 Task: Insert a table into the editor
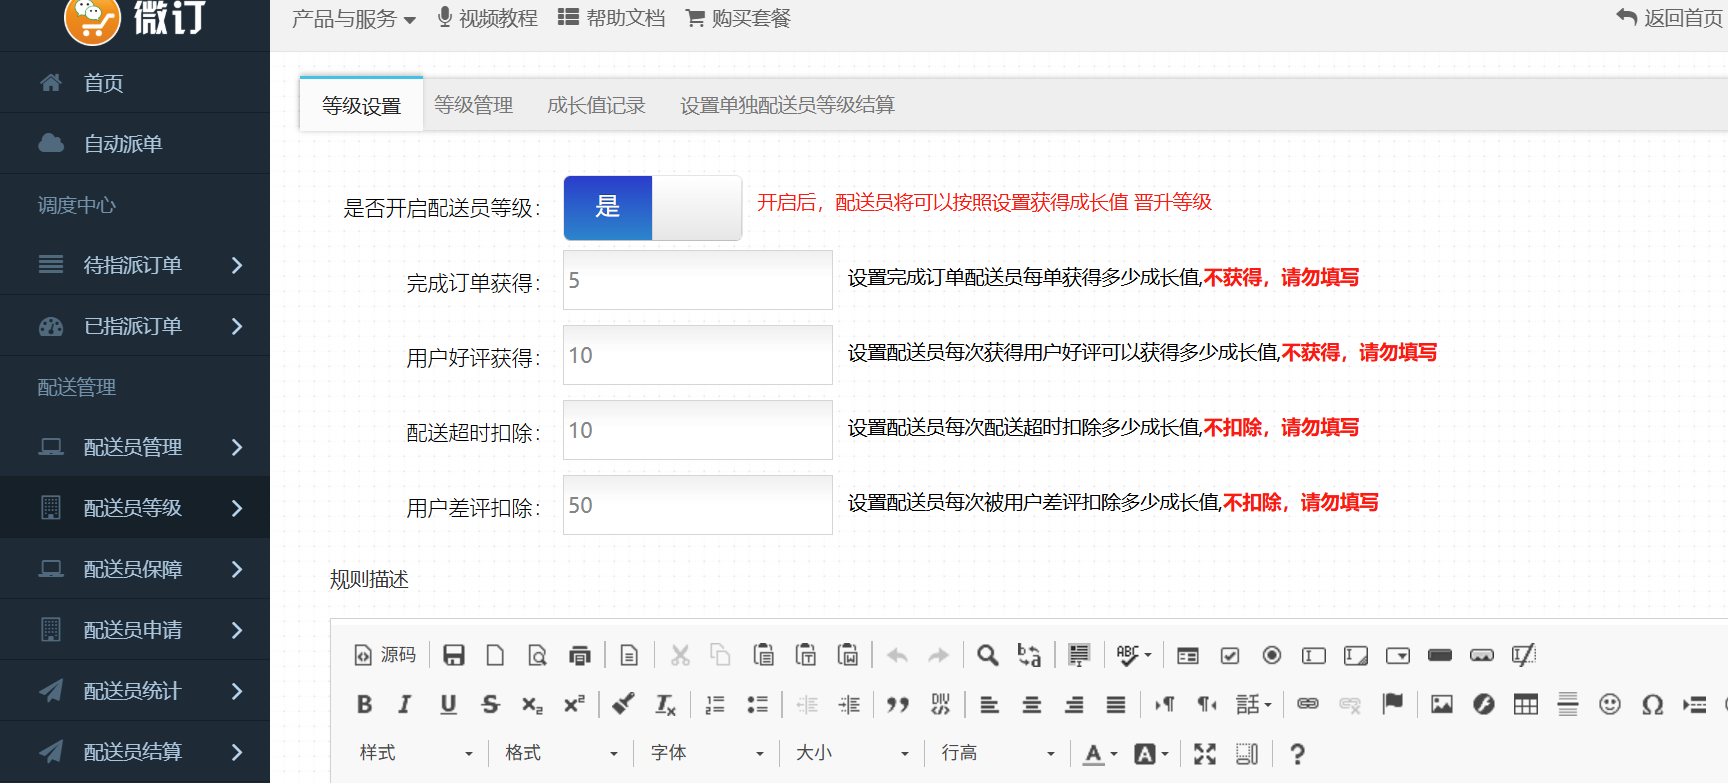[x=1526, y=704]
